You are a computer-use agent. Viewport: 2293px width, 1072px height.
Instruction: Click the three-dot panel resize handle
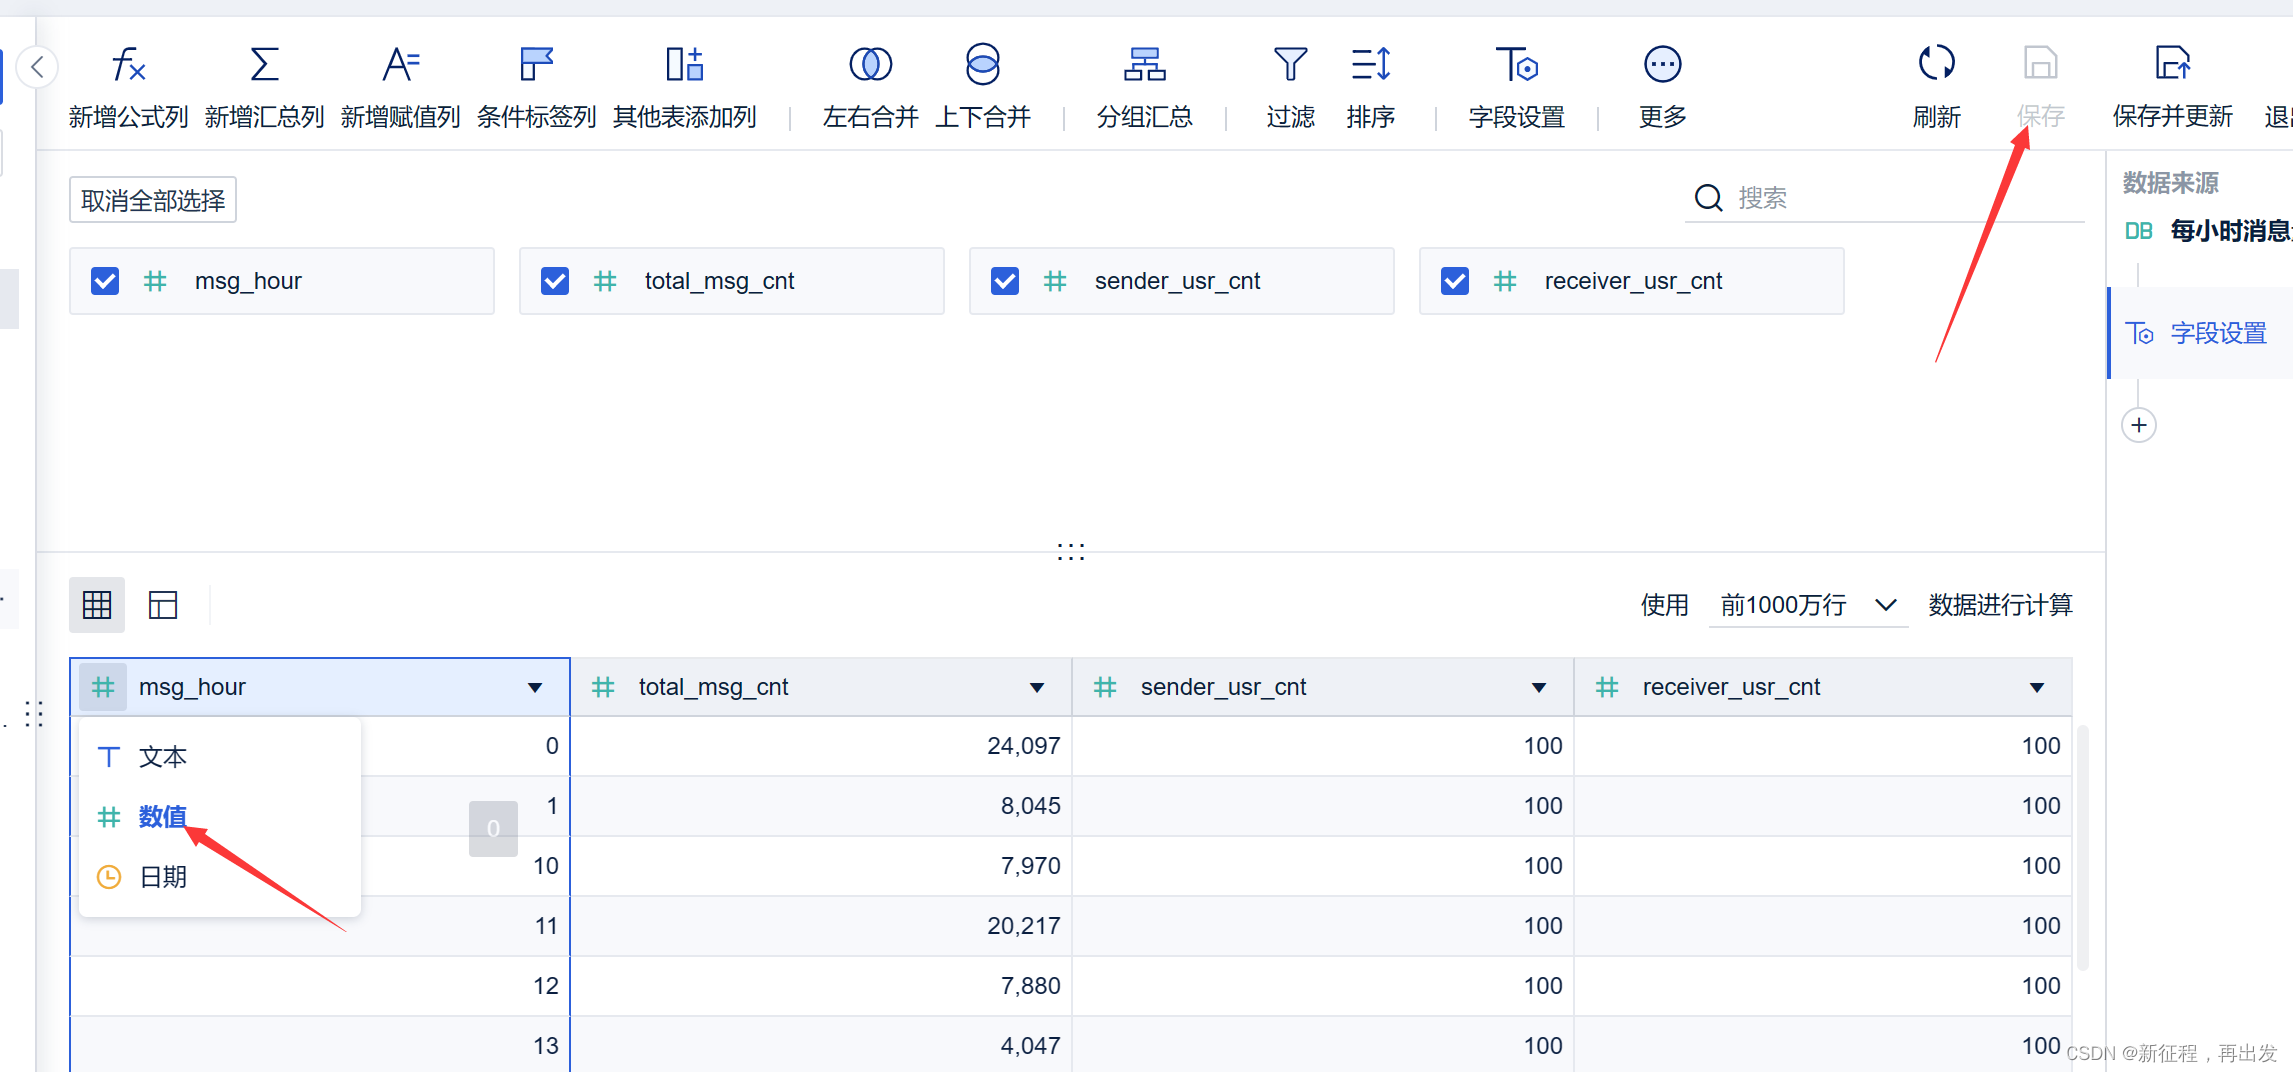click(1071, 552)
